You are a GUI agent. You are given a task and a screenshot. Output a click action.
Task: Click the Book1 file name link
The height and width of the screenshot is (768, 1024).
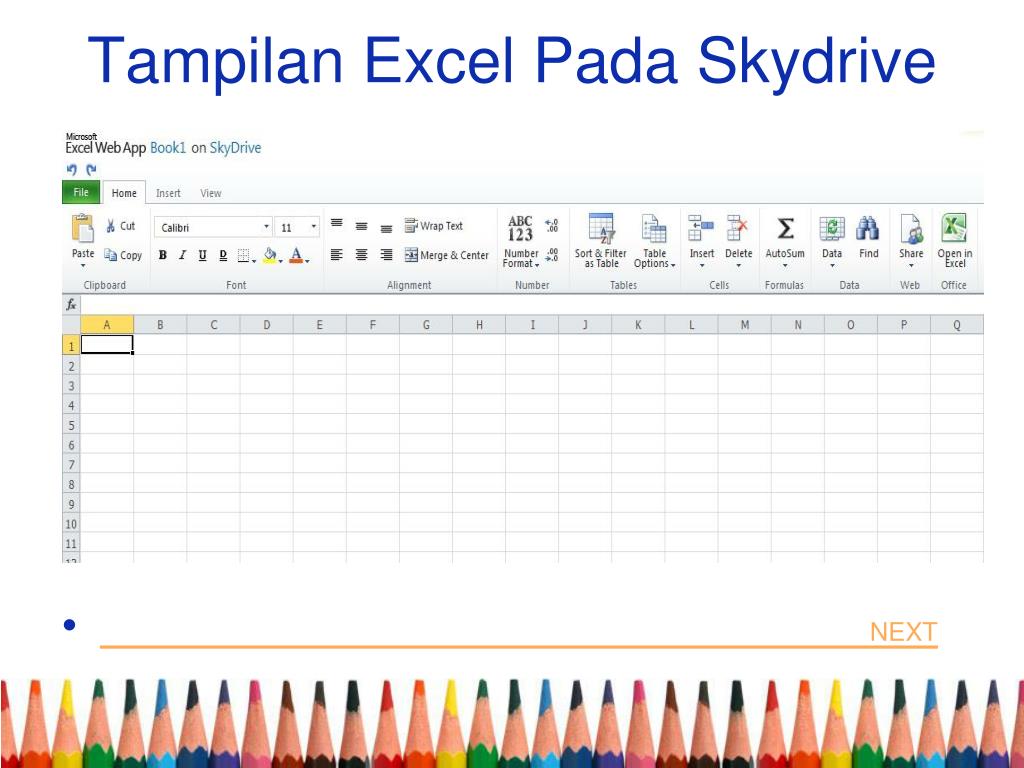click(168, 148)
